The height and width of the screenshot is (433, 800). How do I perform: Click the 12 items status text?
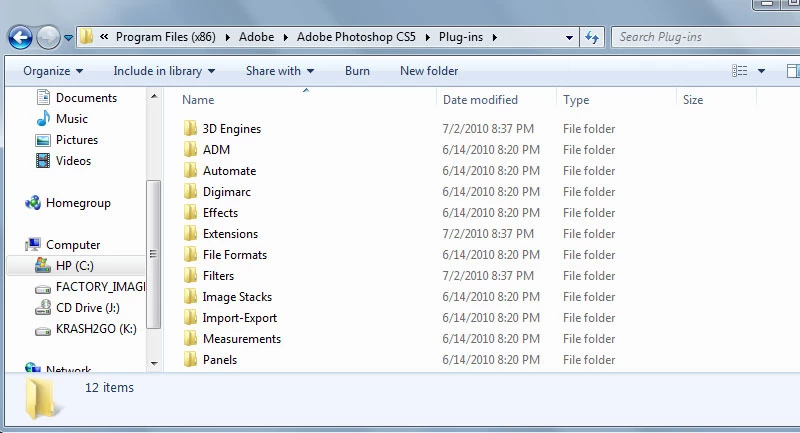[109, 388]
